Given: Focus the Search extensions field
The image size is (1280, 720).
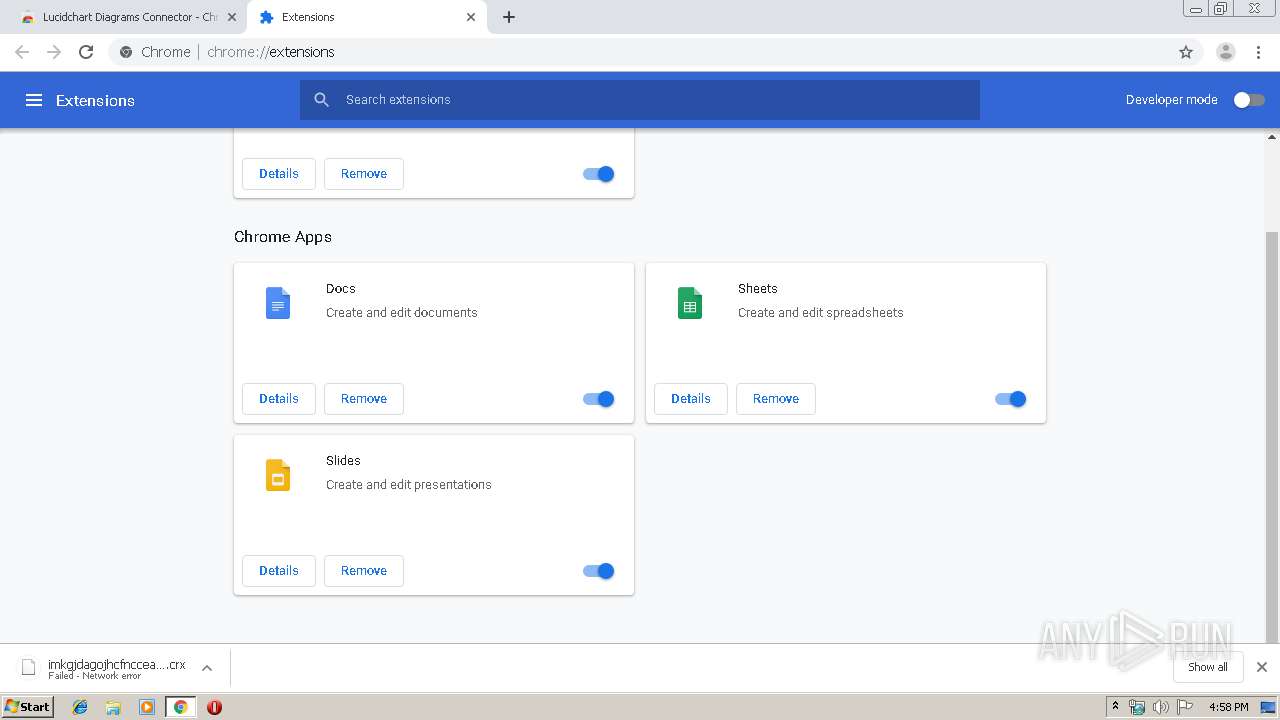Looking at the screenshot, I should [x=640, y=100].
